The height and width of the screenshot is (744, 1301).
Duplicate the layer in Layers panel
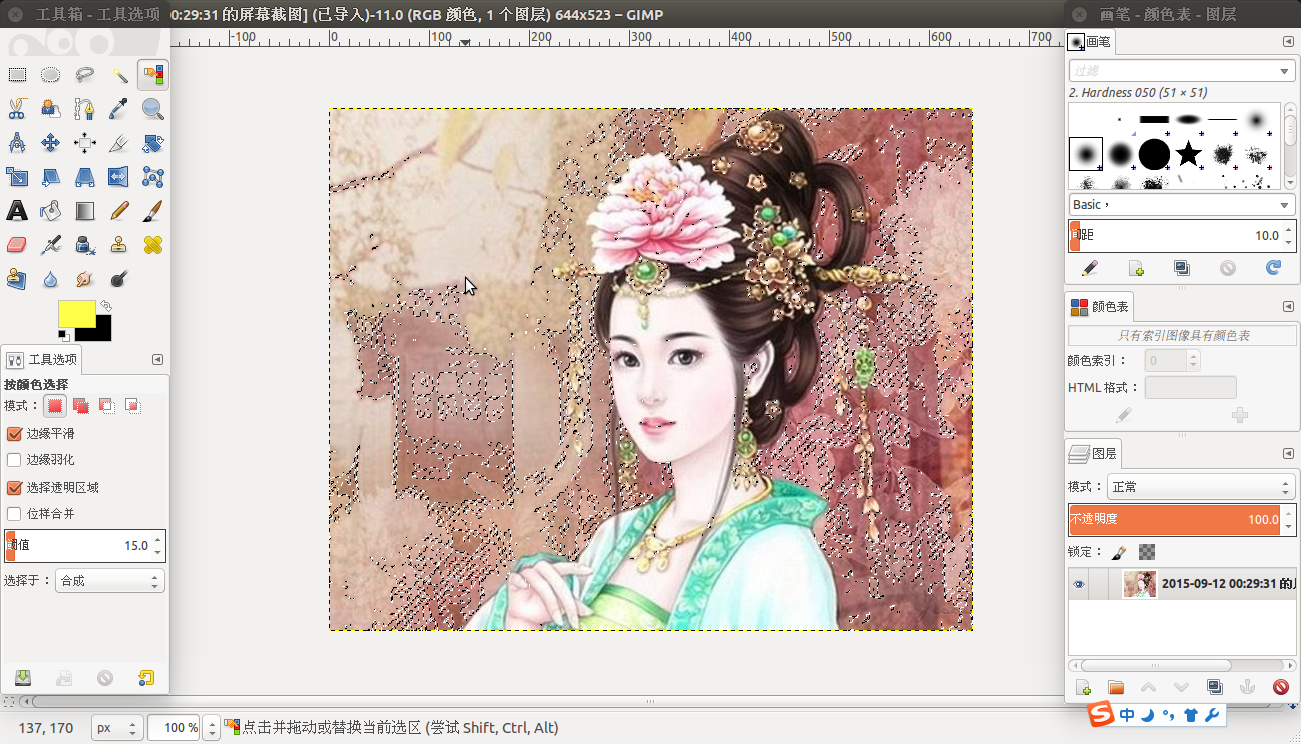pos(1215,687)
